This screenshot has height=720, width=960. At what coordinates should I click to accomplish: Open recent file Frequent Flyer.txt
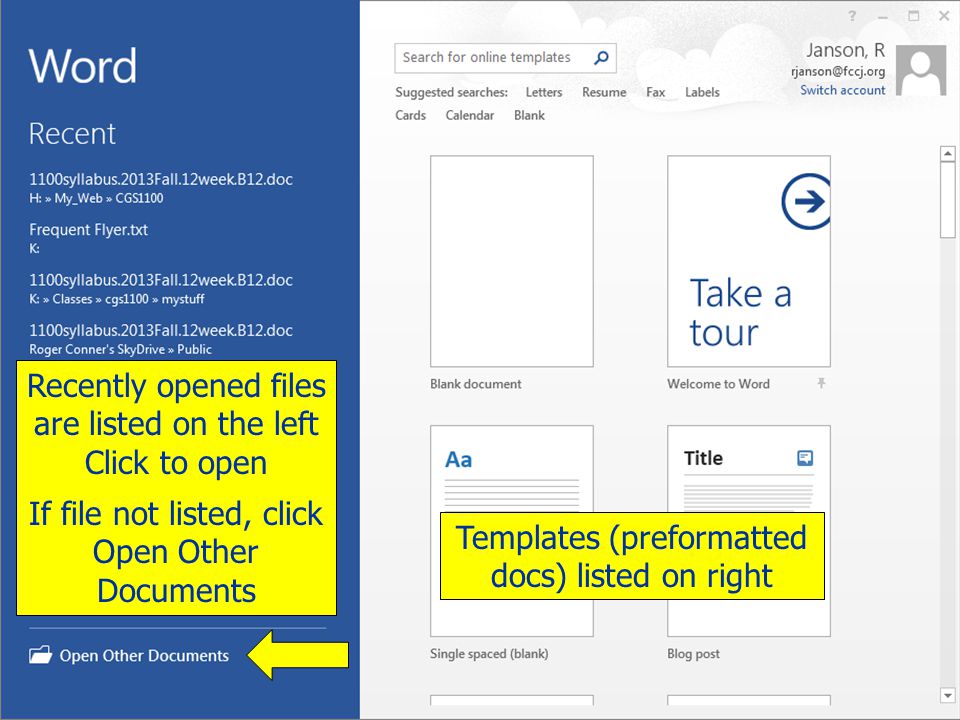pos(89,238)
